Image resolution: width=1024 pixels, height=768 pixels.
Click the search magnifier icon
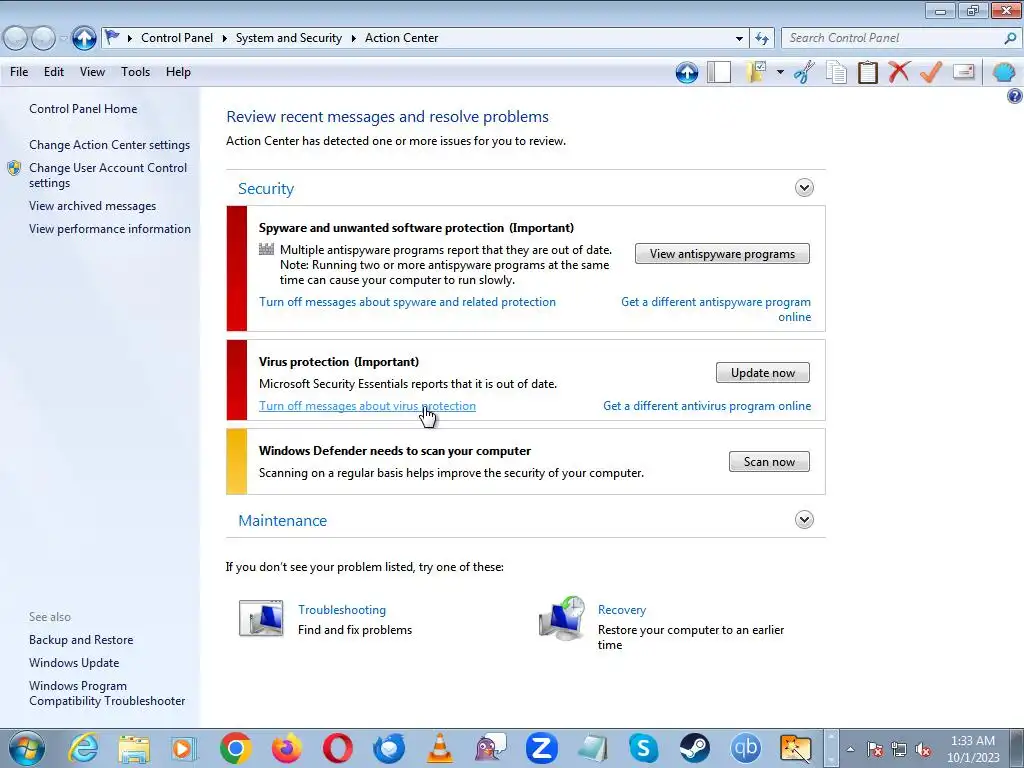pos(1009,39)
